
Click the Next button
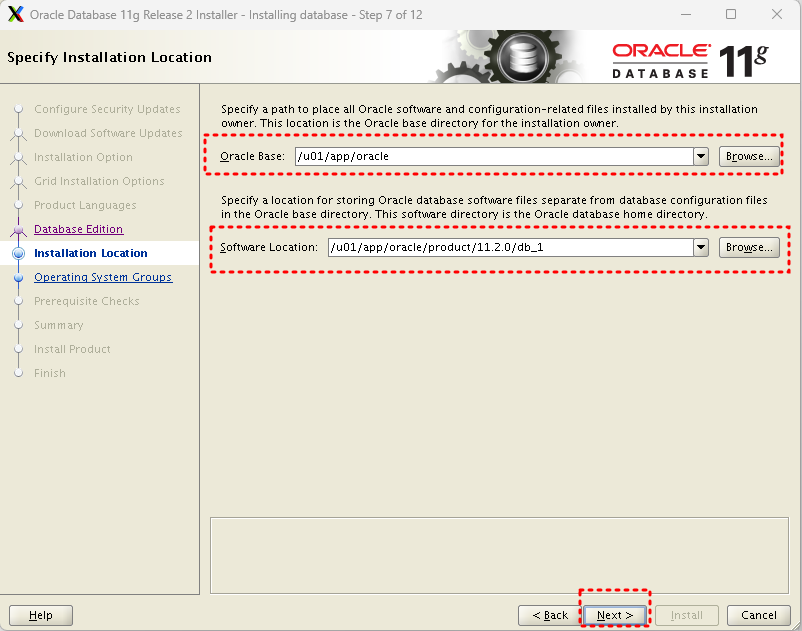click(x=615, y=615)
